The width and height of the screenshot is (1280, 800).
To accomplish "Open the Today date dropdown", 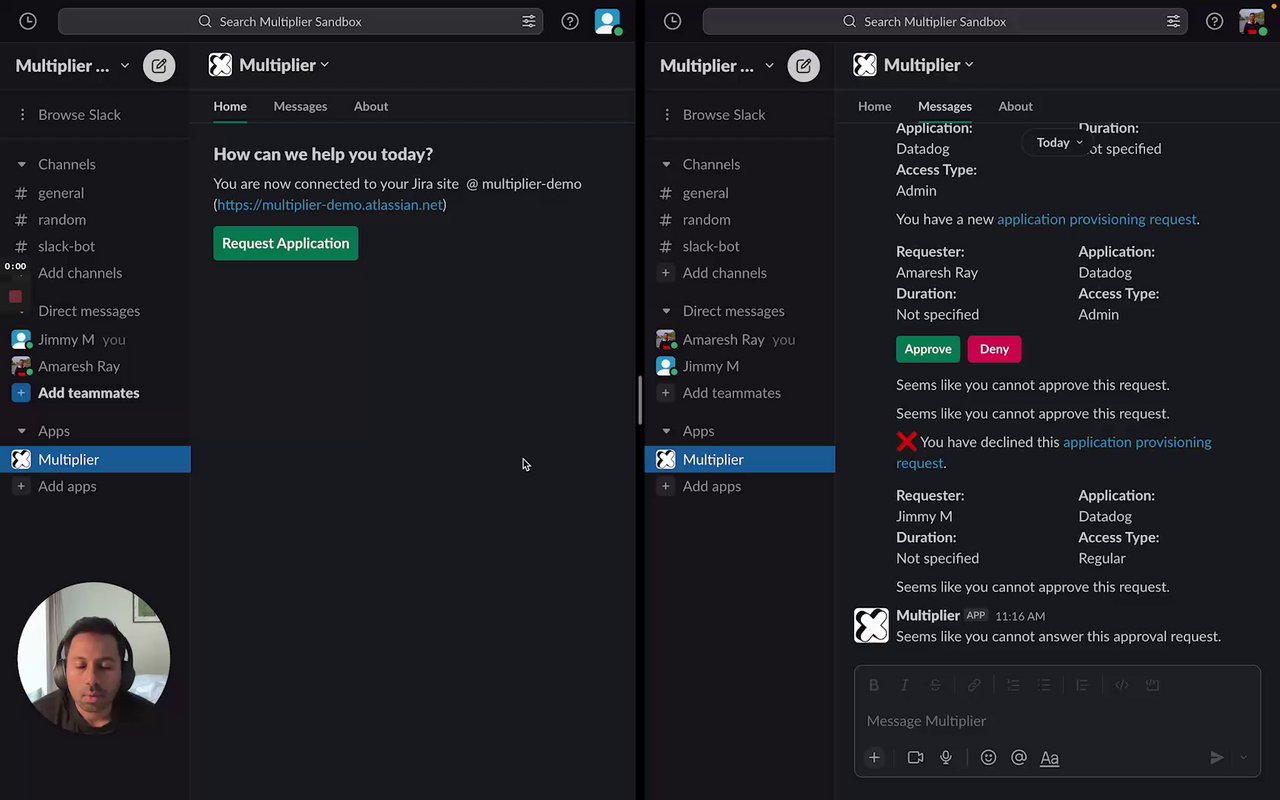I will 1058,143.
